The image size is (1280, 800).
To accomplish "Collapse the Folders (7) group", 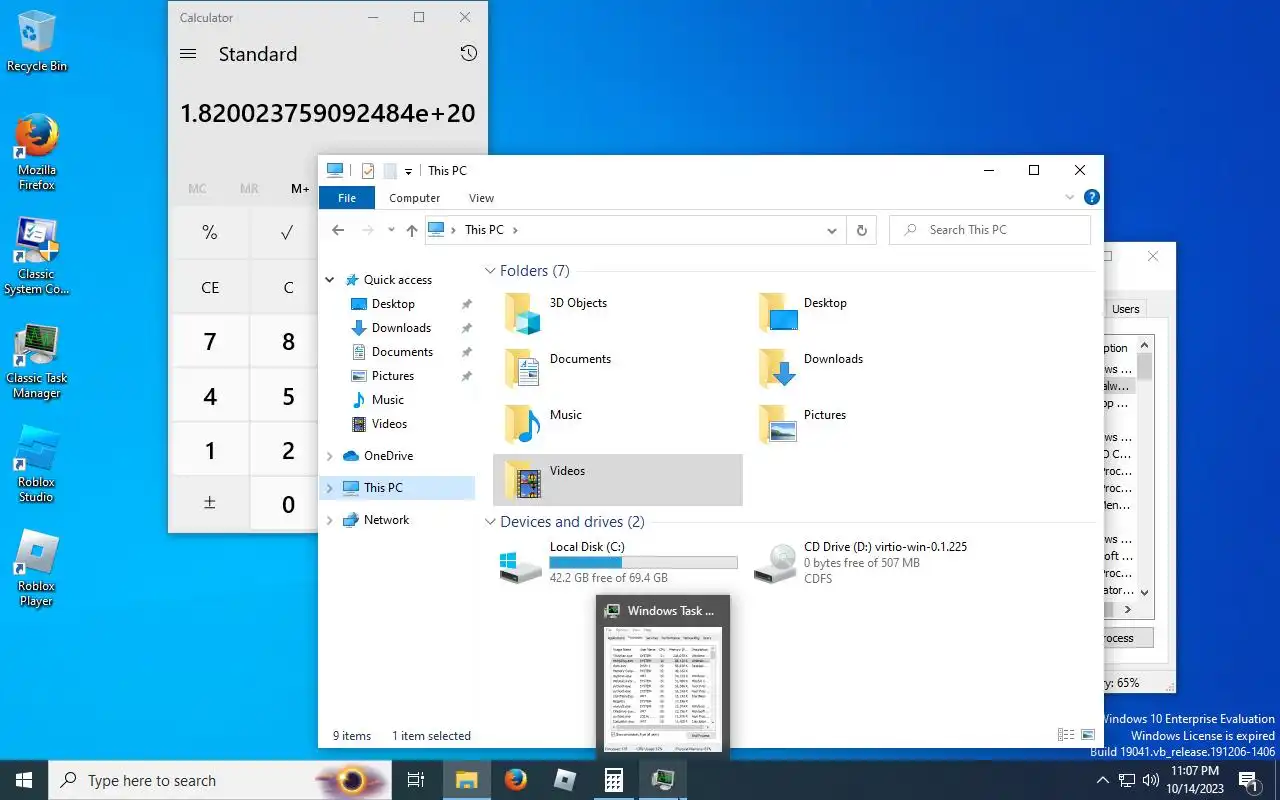I will point(490,271).
